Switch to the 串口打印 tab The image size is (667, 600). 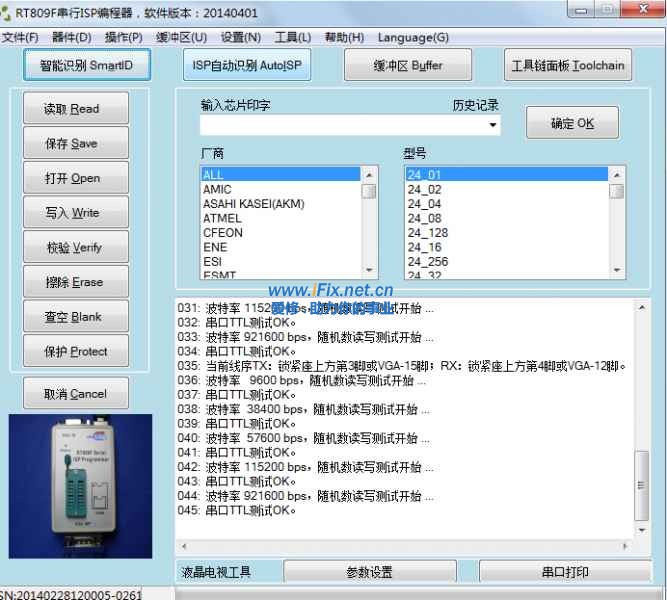563,573
